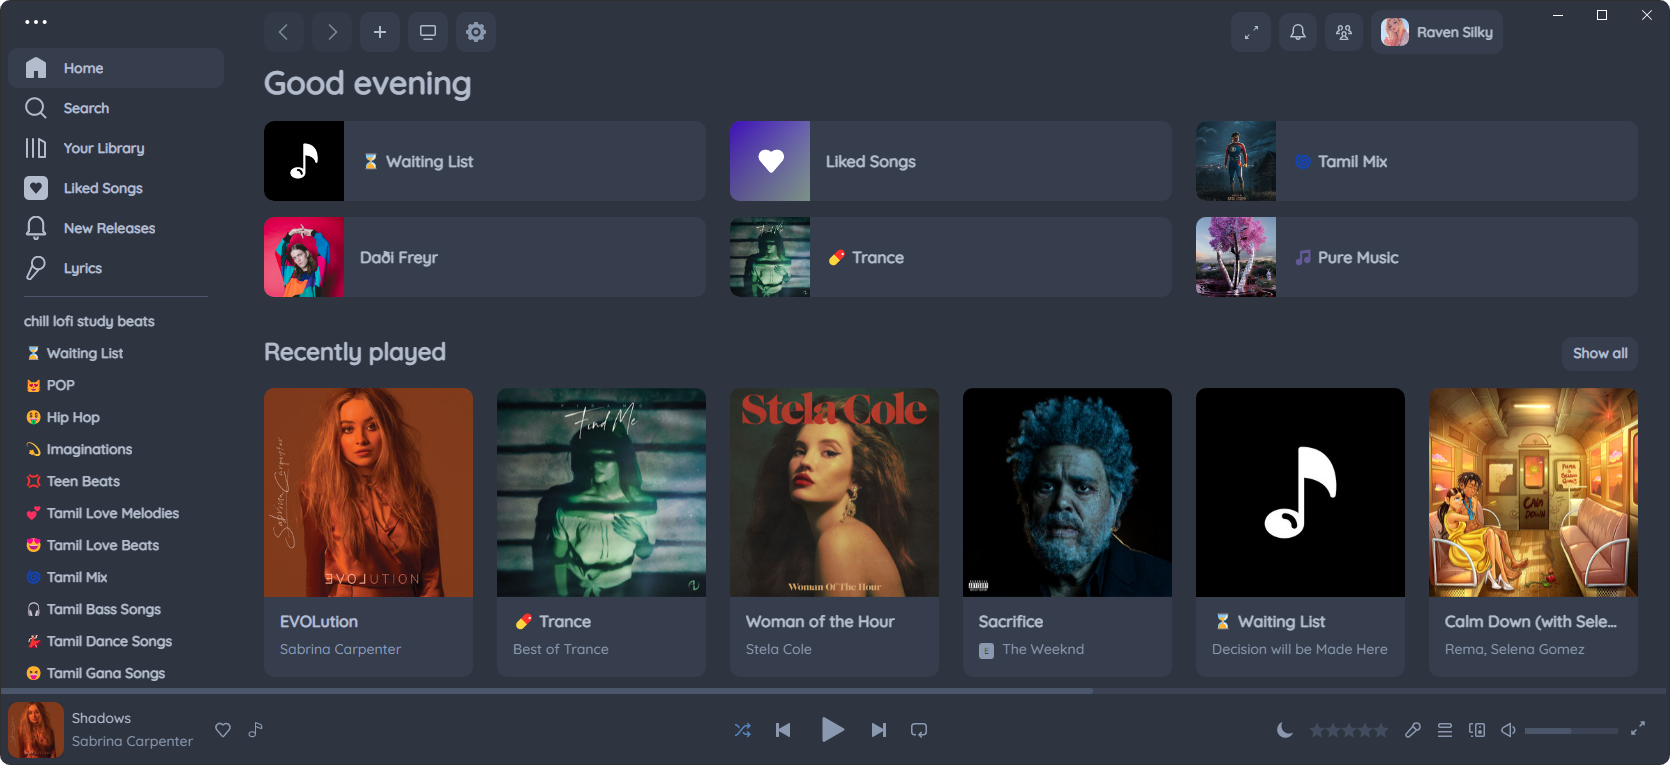Click Sabrina Carpenter in the now-playing bar
1670x765 pixels.
coord(132,741)
